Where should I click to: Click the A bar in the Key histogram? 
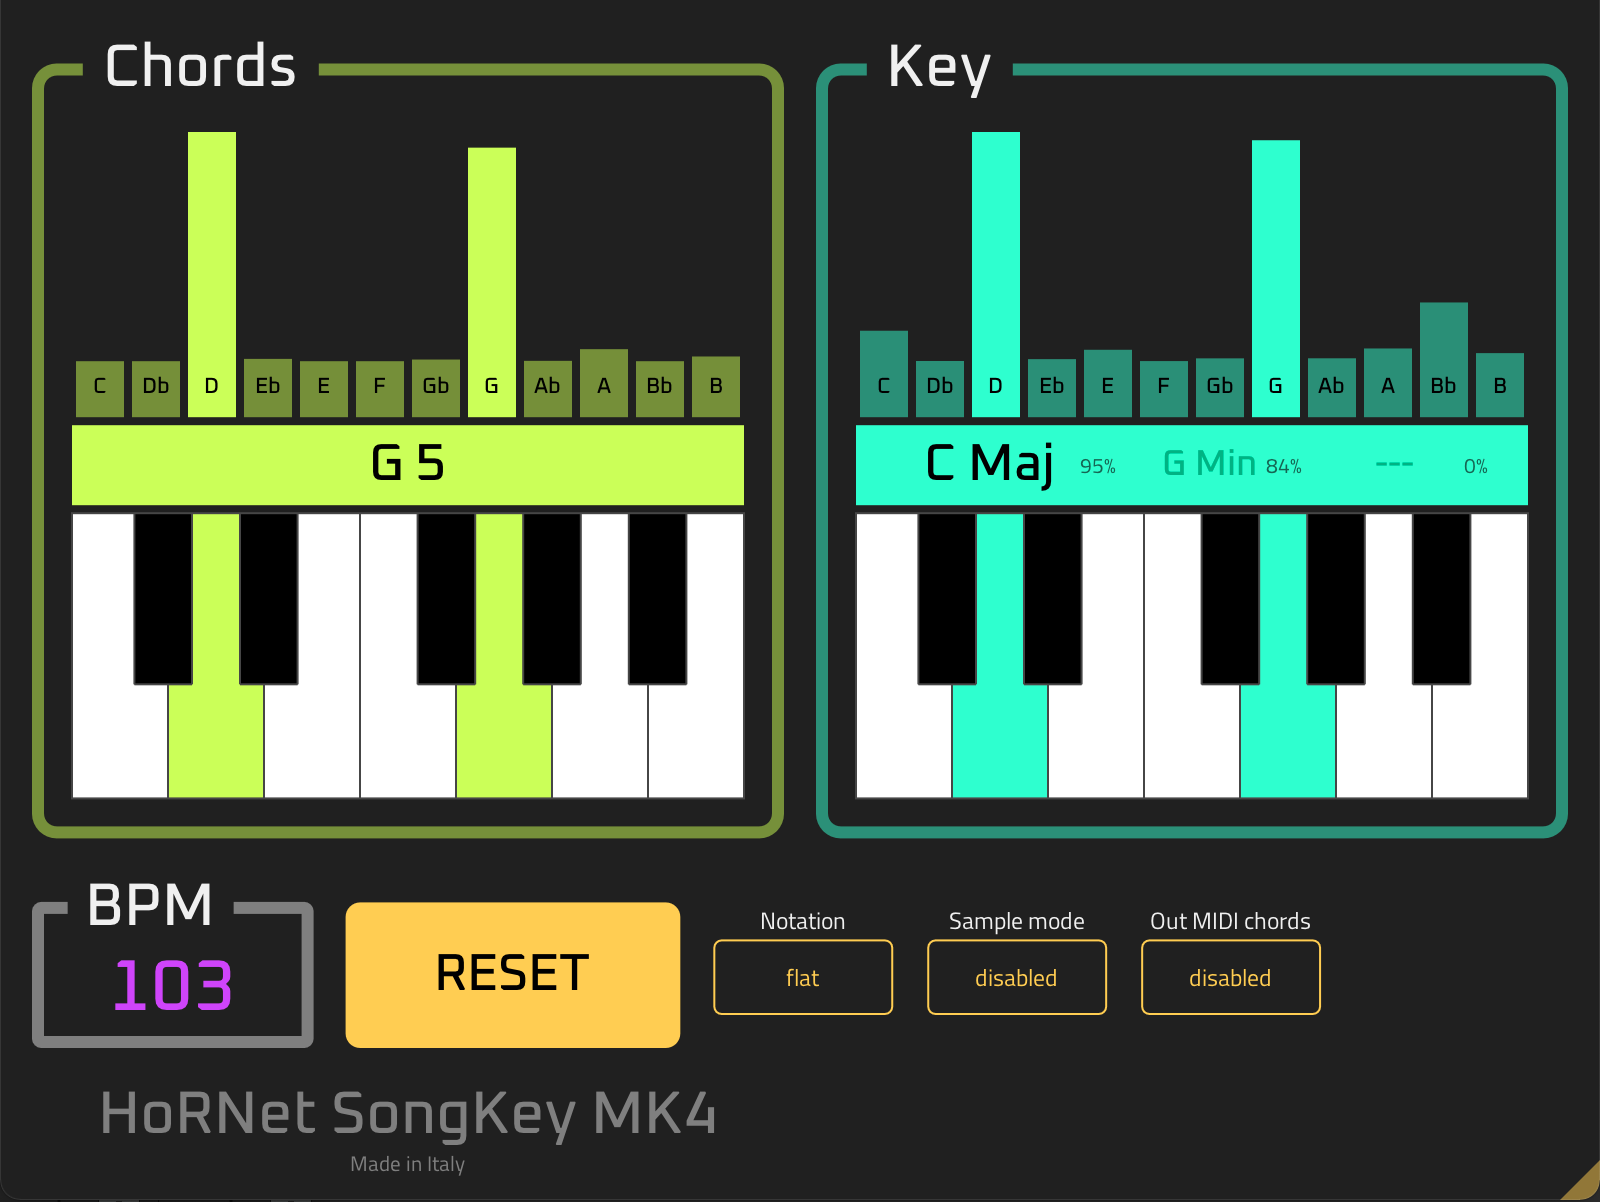pyautogui.click(x=1388, y=383)
